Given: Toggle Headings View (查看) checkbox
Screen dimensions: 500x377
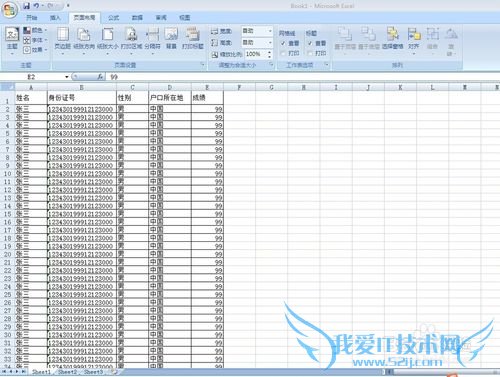Looking at the screenshot, I should click(x=310, y=43).
